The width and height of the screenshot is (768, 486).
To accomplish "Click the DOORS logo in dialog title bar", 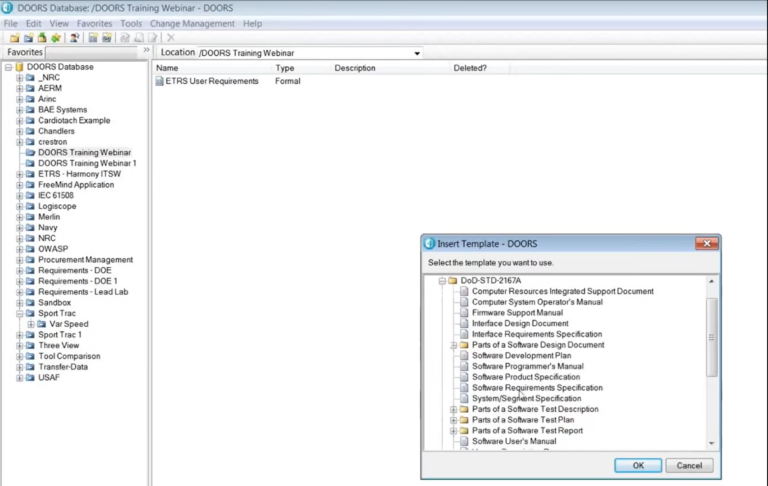I will pyautogui.click(x=430, y=243).
